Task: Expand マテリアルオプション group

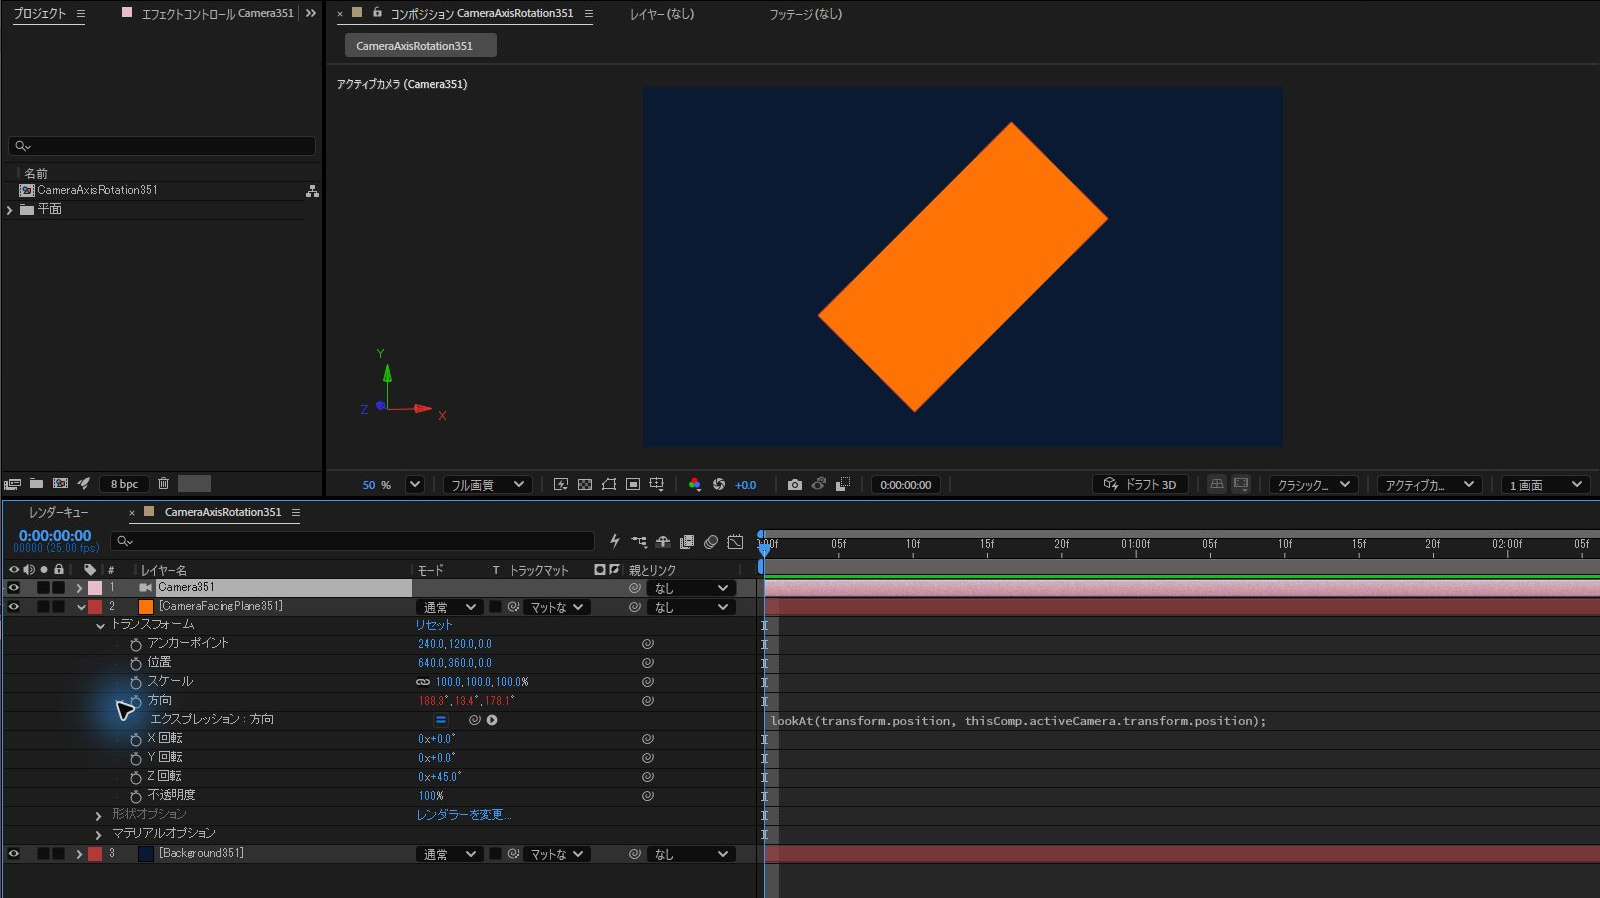Action: pos(98,835)
